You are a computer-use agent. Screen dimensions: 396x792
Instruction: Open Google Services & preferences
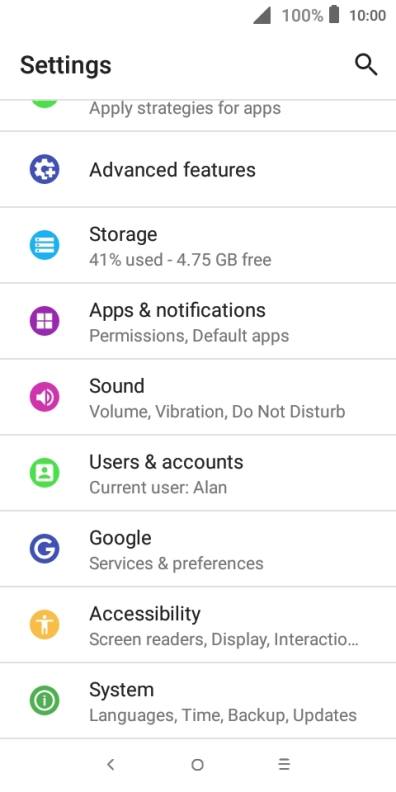[198, 549]
